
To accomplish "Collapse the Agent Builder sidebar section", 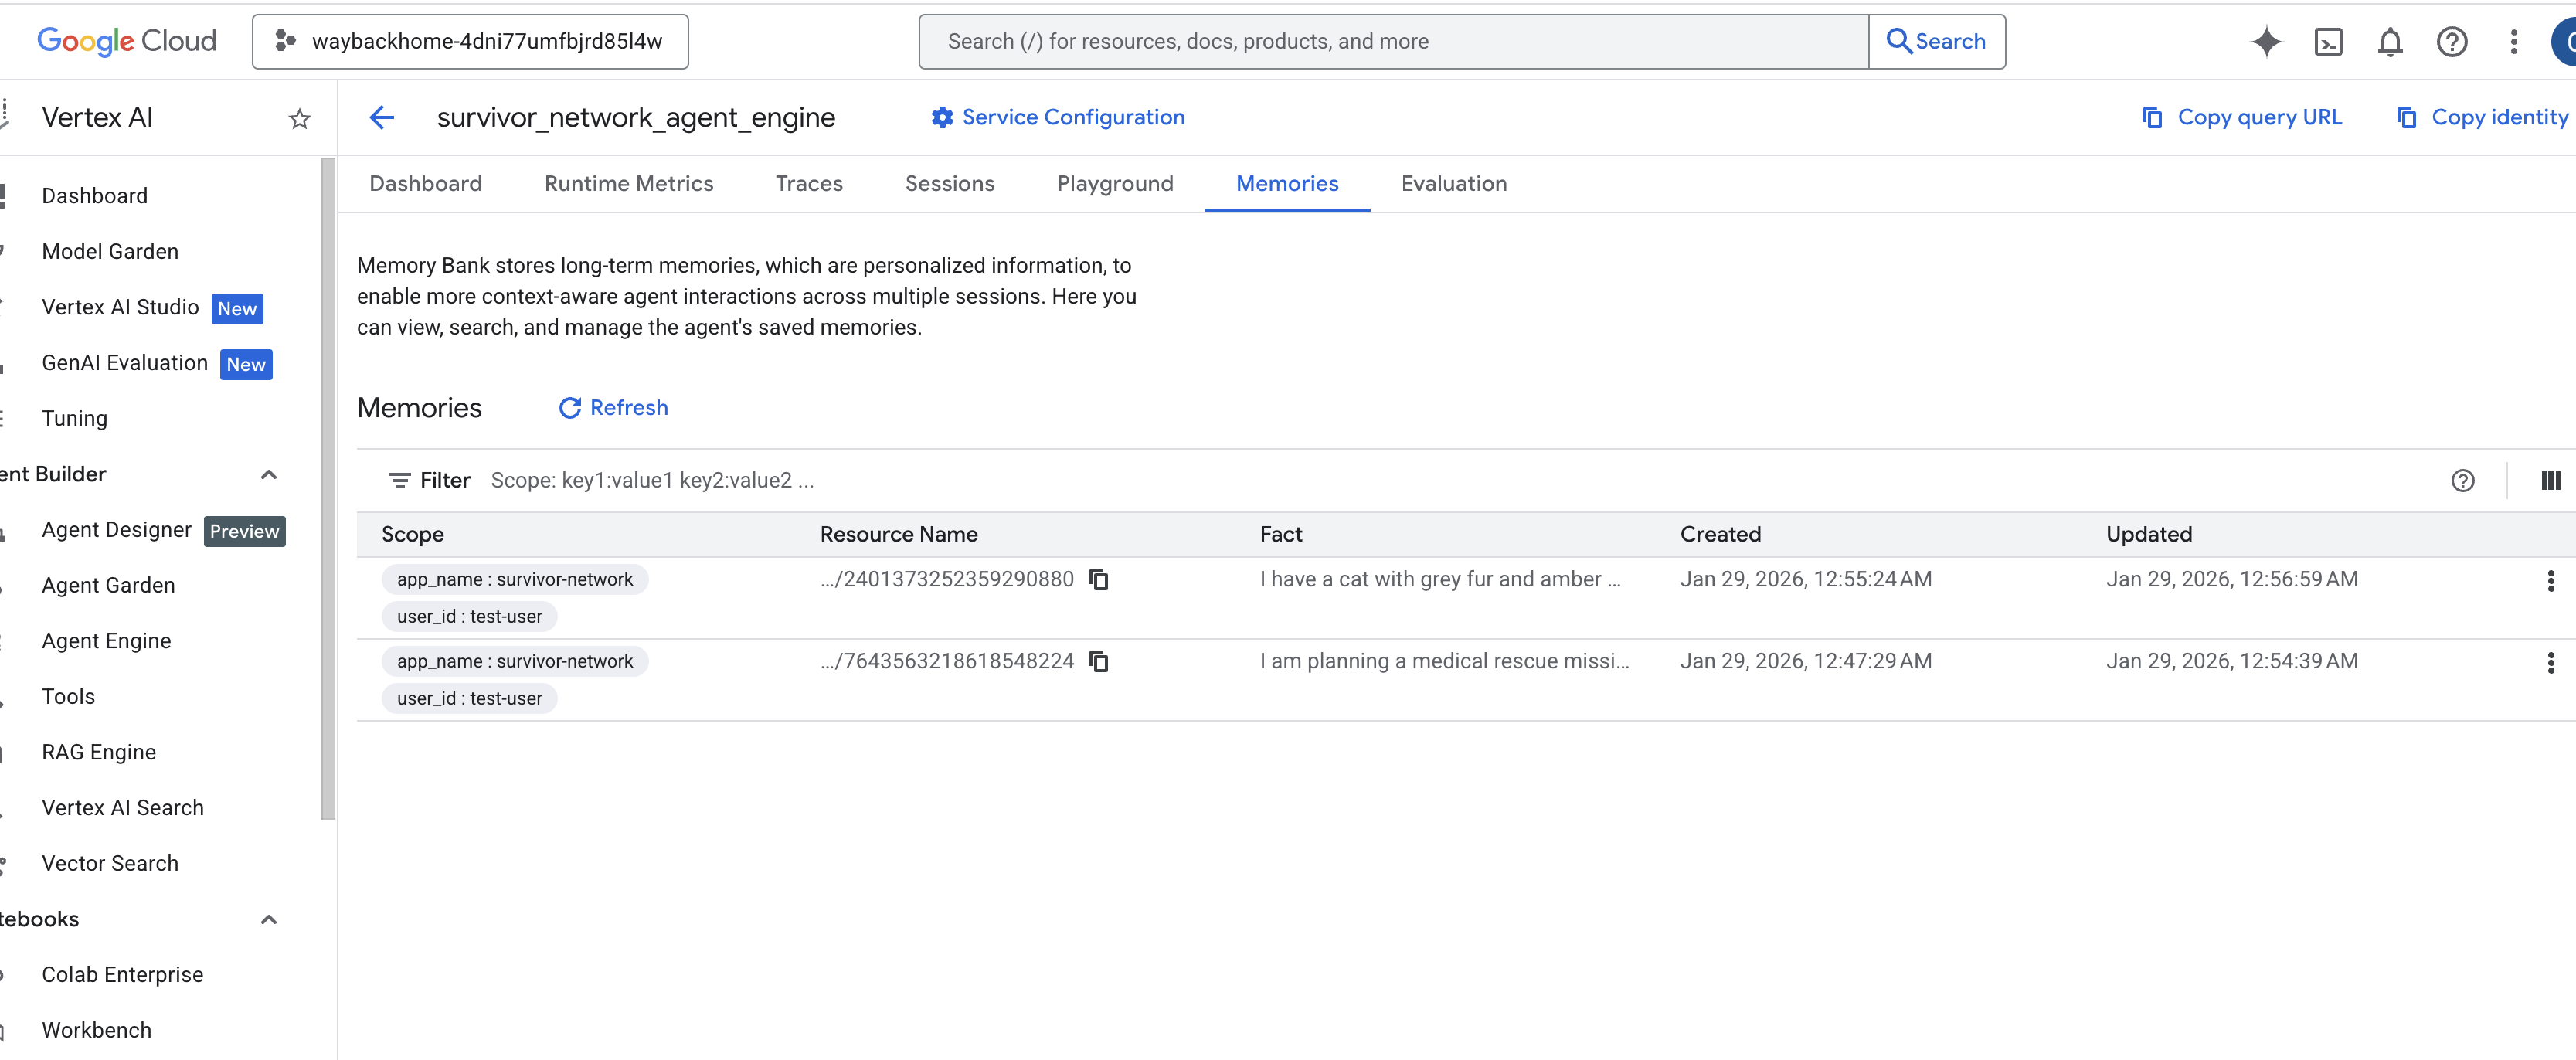I will pos(268,475).
